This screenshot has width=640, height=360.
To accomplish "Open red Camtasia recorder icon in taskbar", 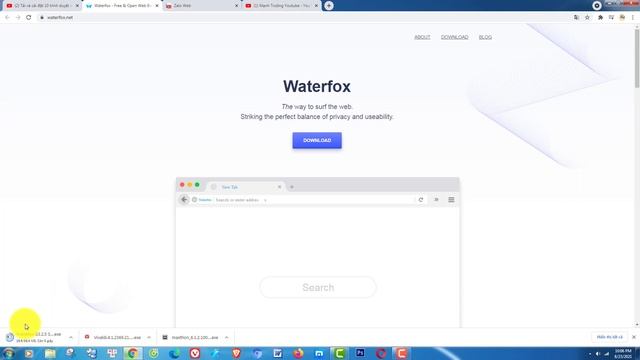I will pos(401,353).
